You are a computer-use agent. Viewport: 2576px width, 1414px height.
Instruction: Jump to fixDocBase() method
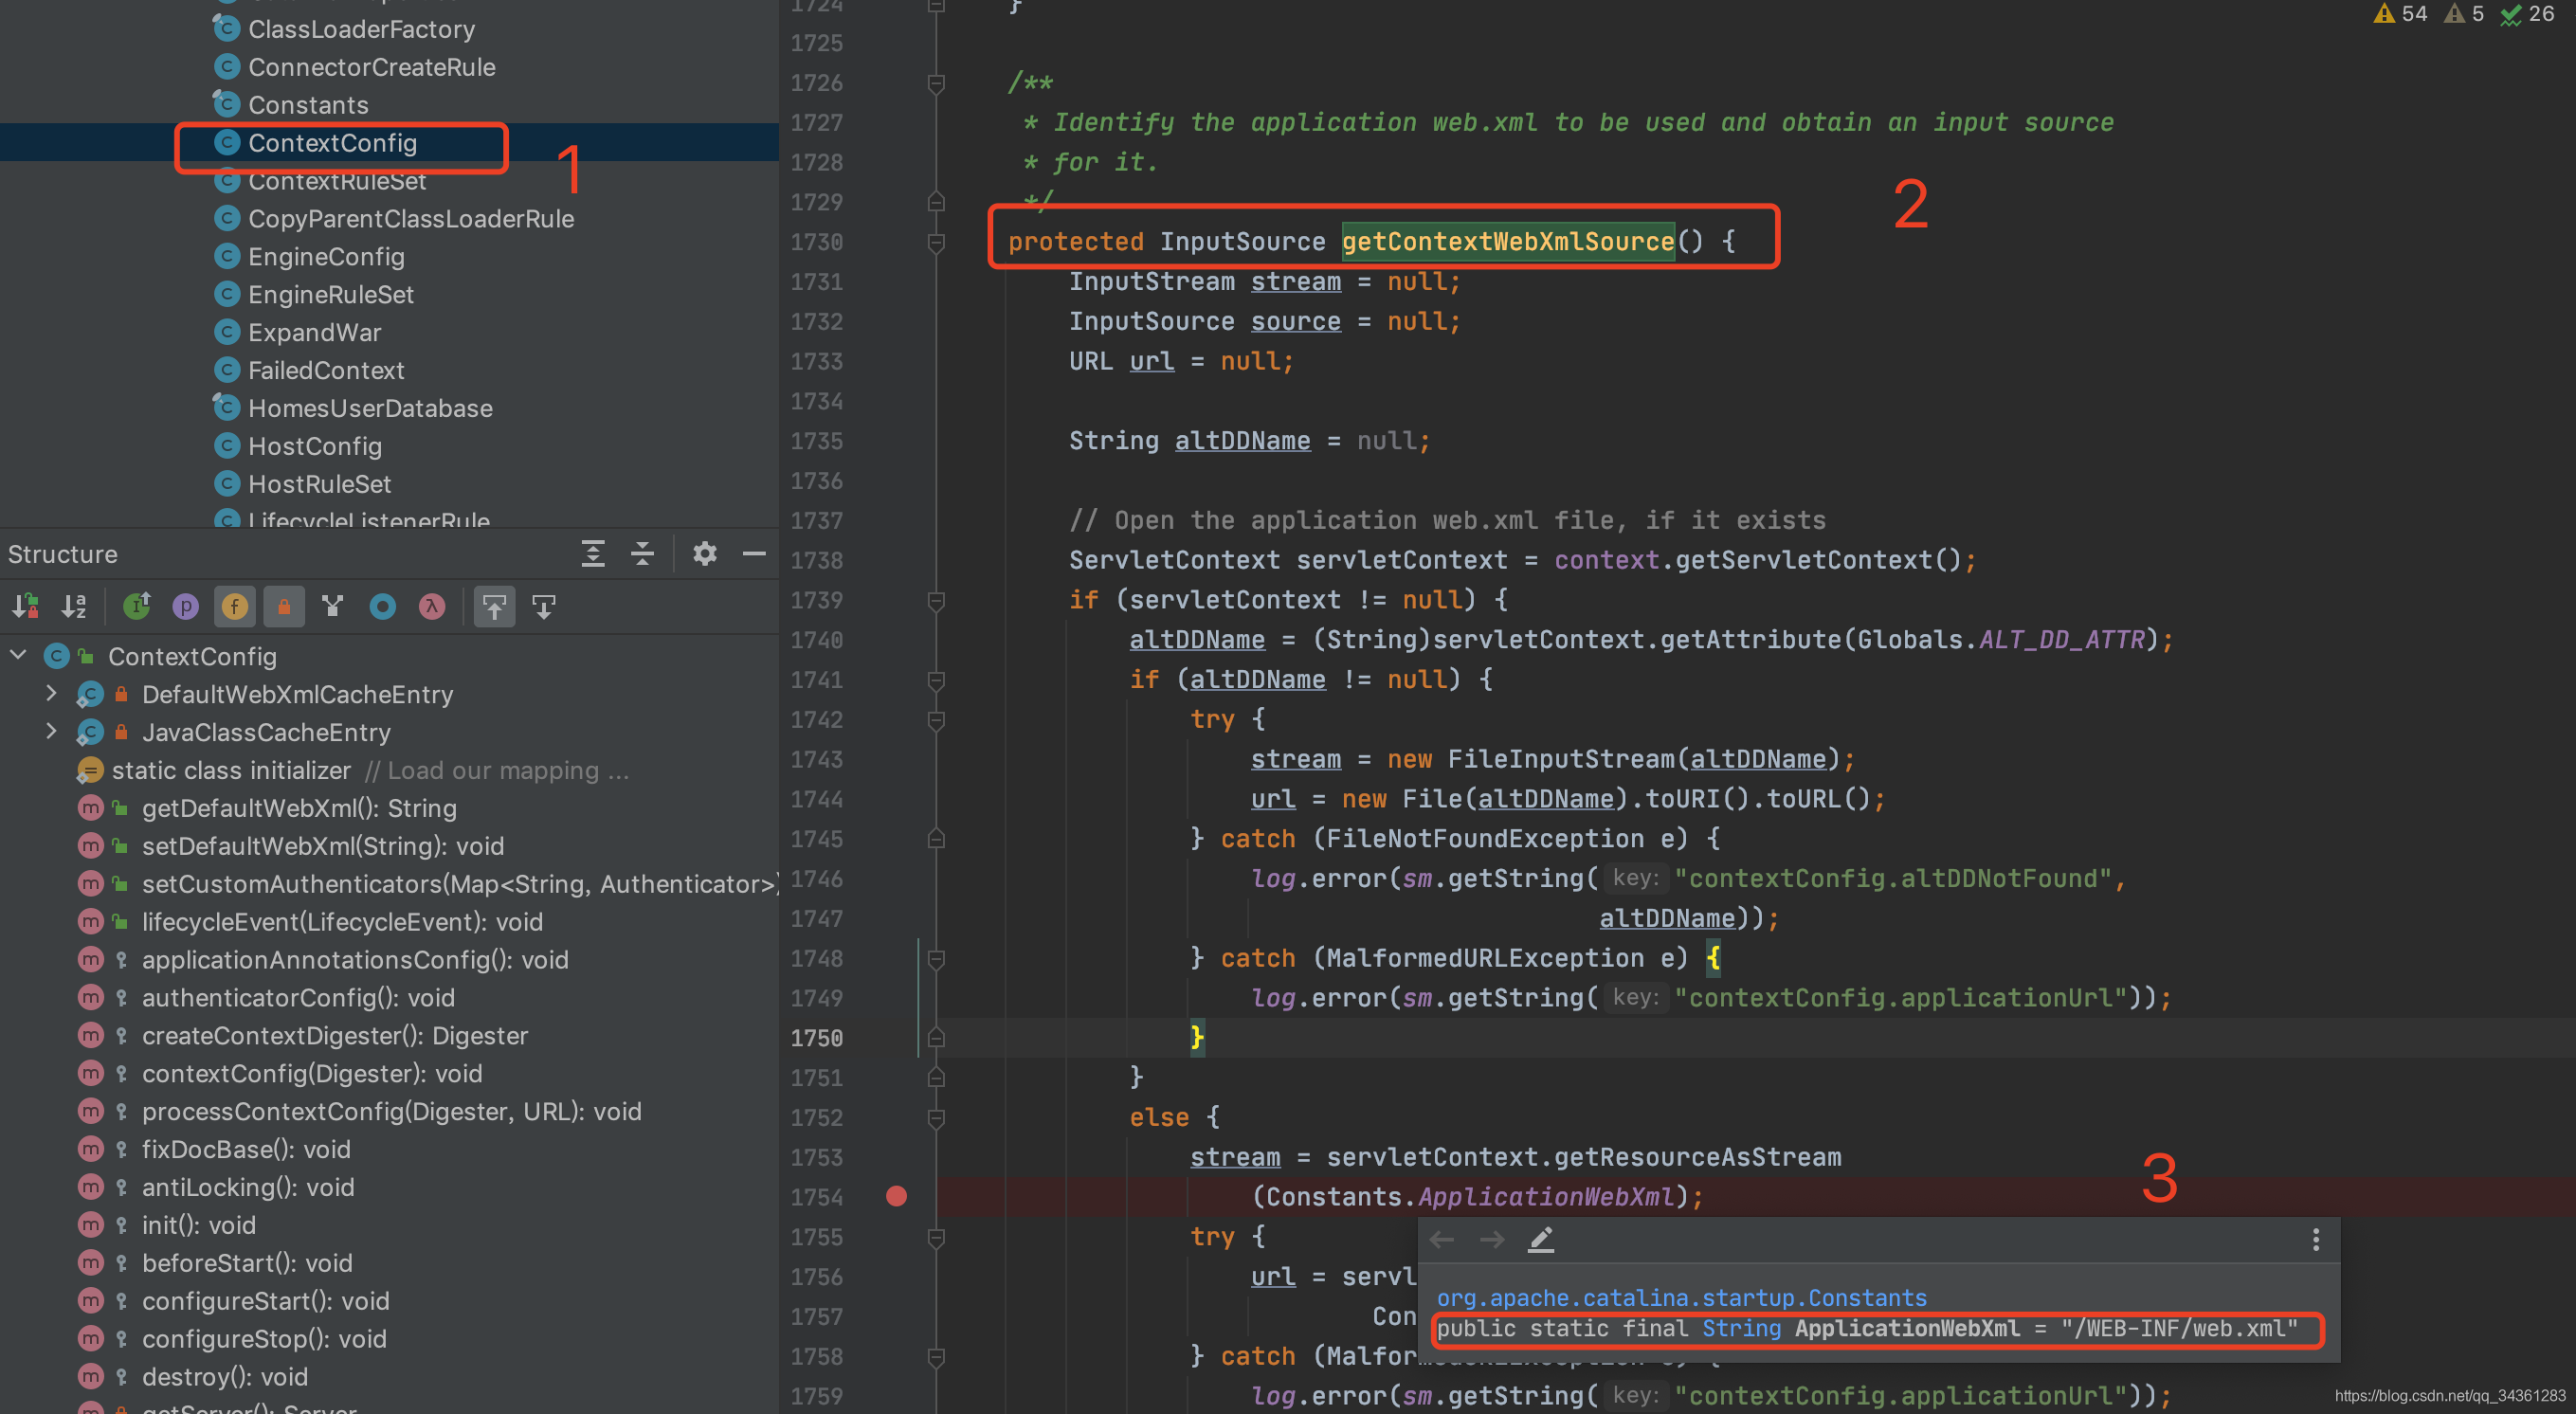point(246,1150)
